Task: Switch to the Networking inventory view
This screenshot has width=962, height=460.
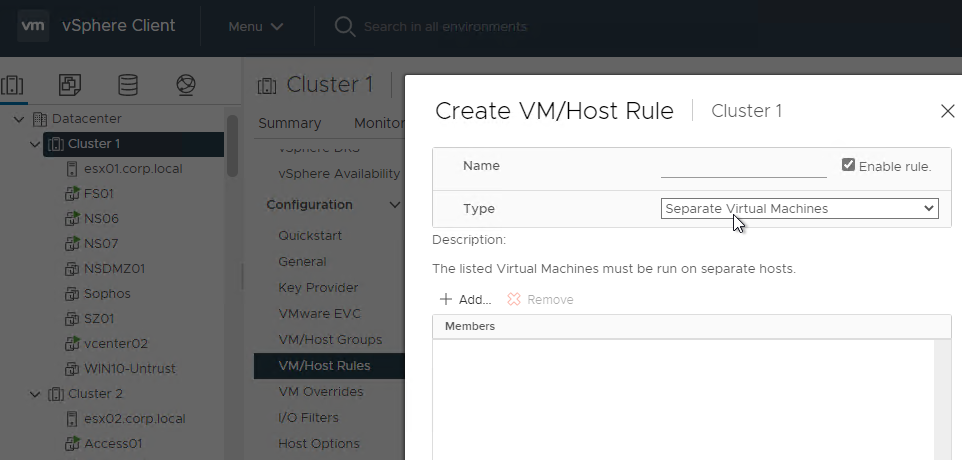Action: tap(186, 85)
